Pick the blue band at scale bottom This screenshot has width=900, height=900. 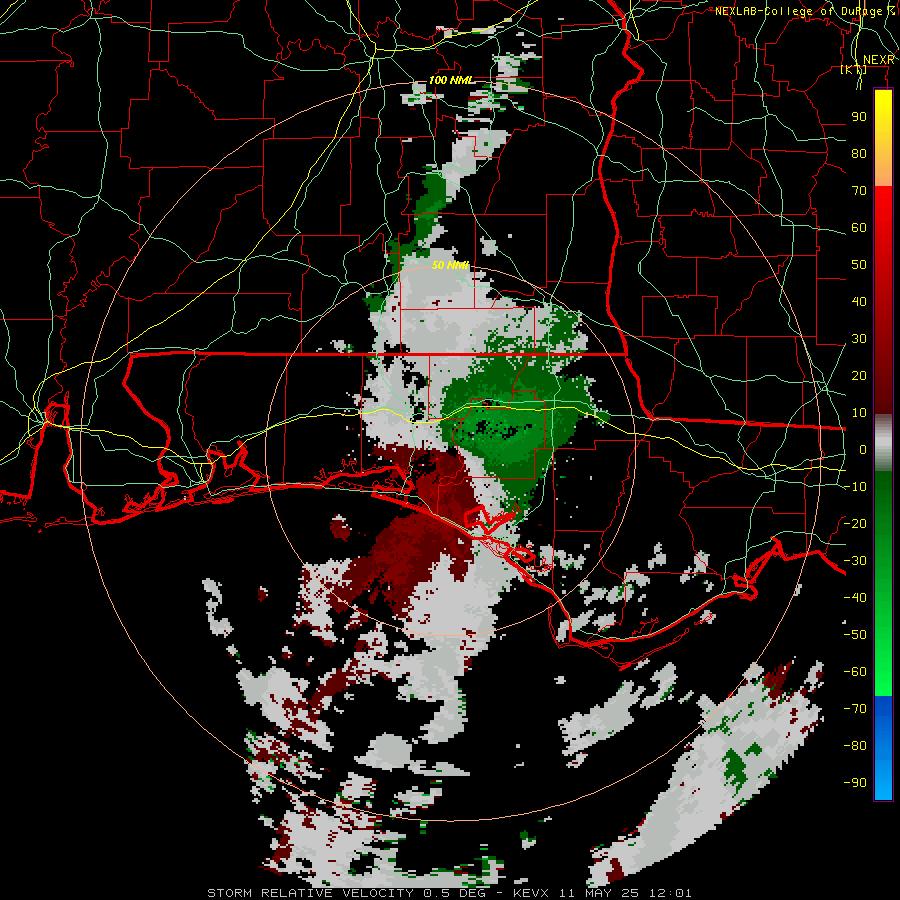[883, 748]
